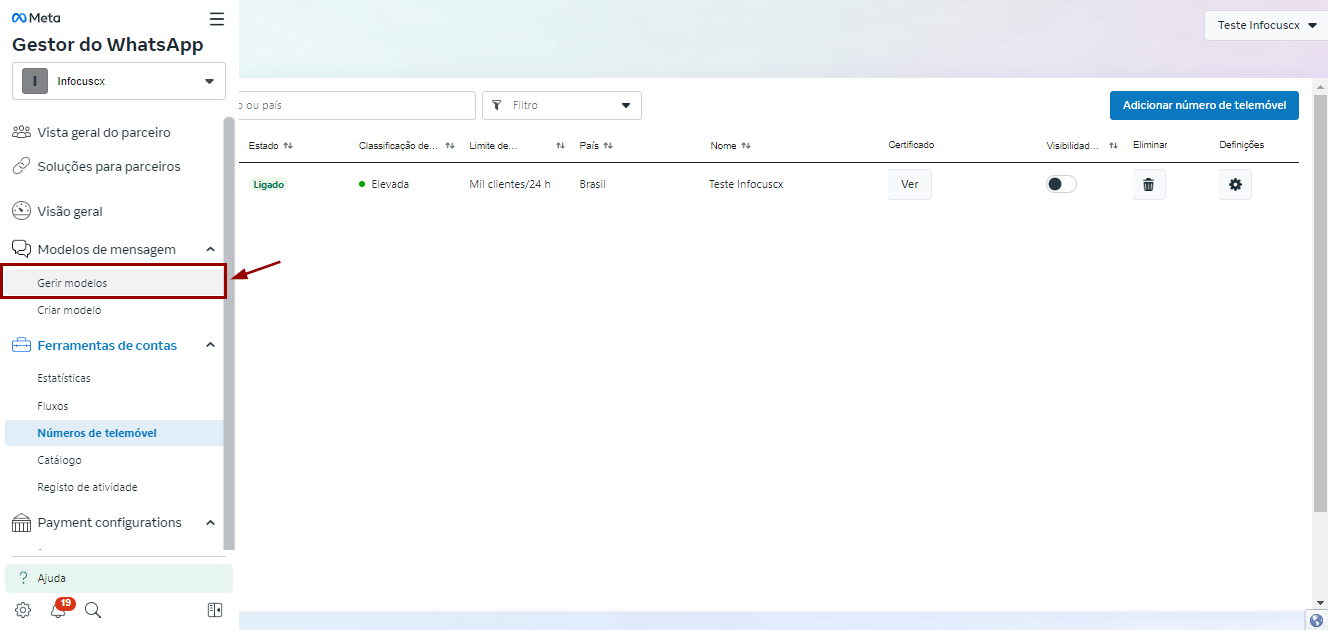Delete phone number with trash icon
This screenshot has width=1328, height=630.
pyautogui.click(x=1148, y=185)
